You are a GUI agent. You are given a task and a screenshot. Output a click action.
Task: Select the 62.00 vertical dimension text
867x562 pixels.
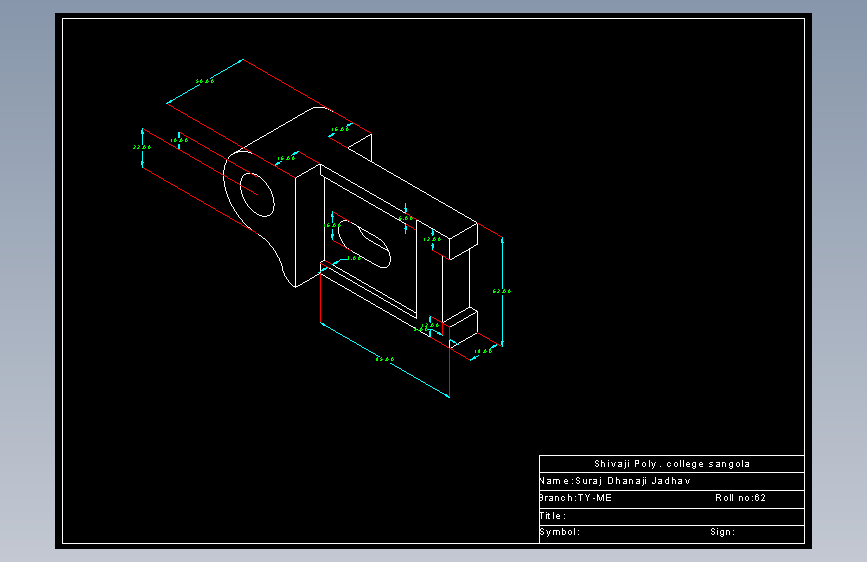pos(502,291)
